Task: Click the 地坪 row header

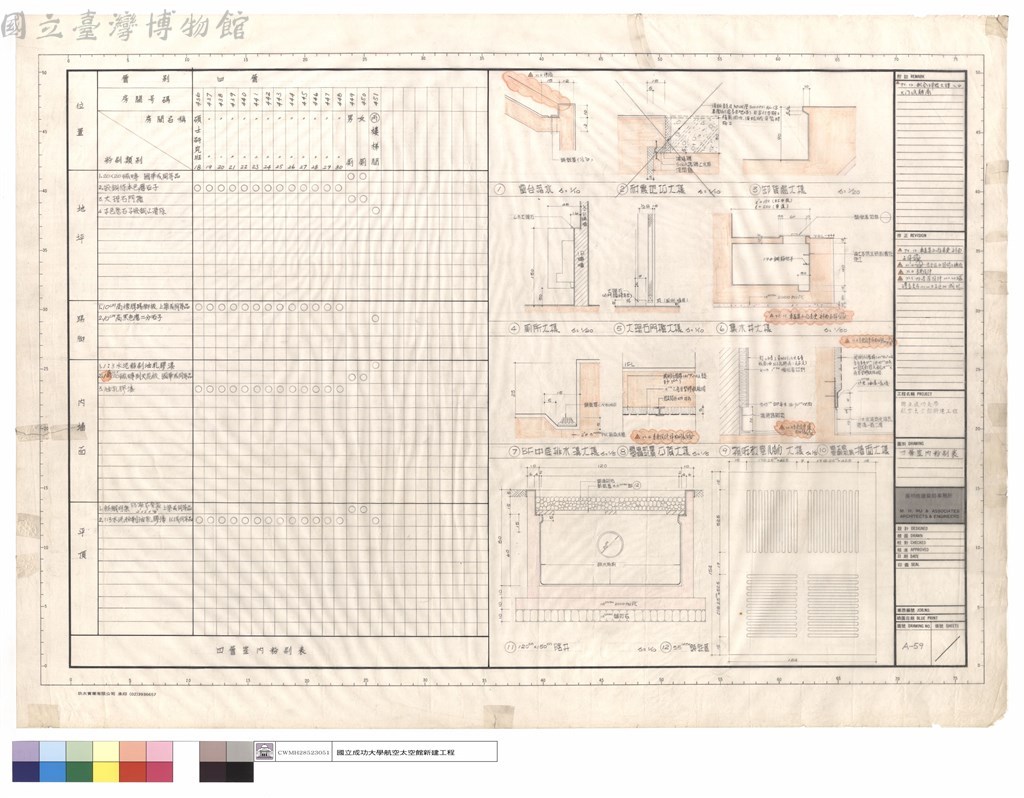Action: tap(81, 223)
